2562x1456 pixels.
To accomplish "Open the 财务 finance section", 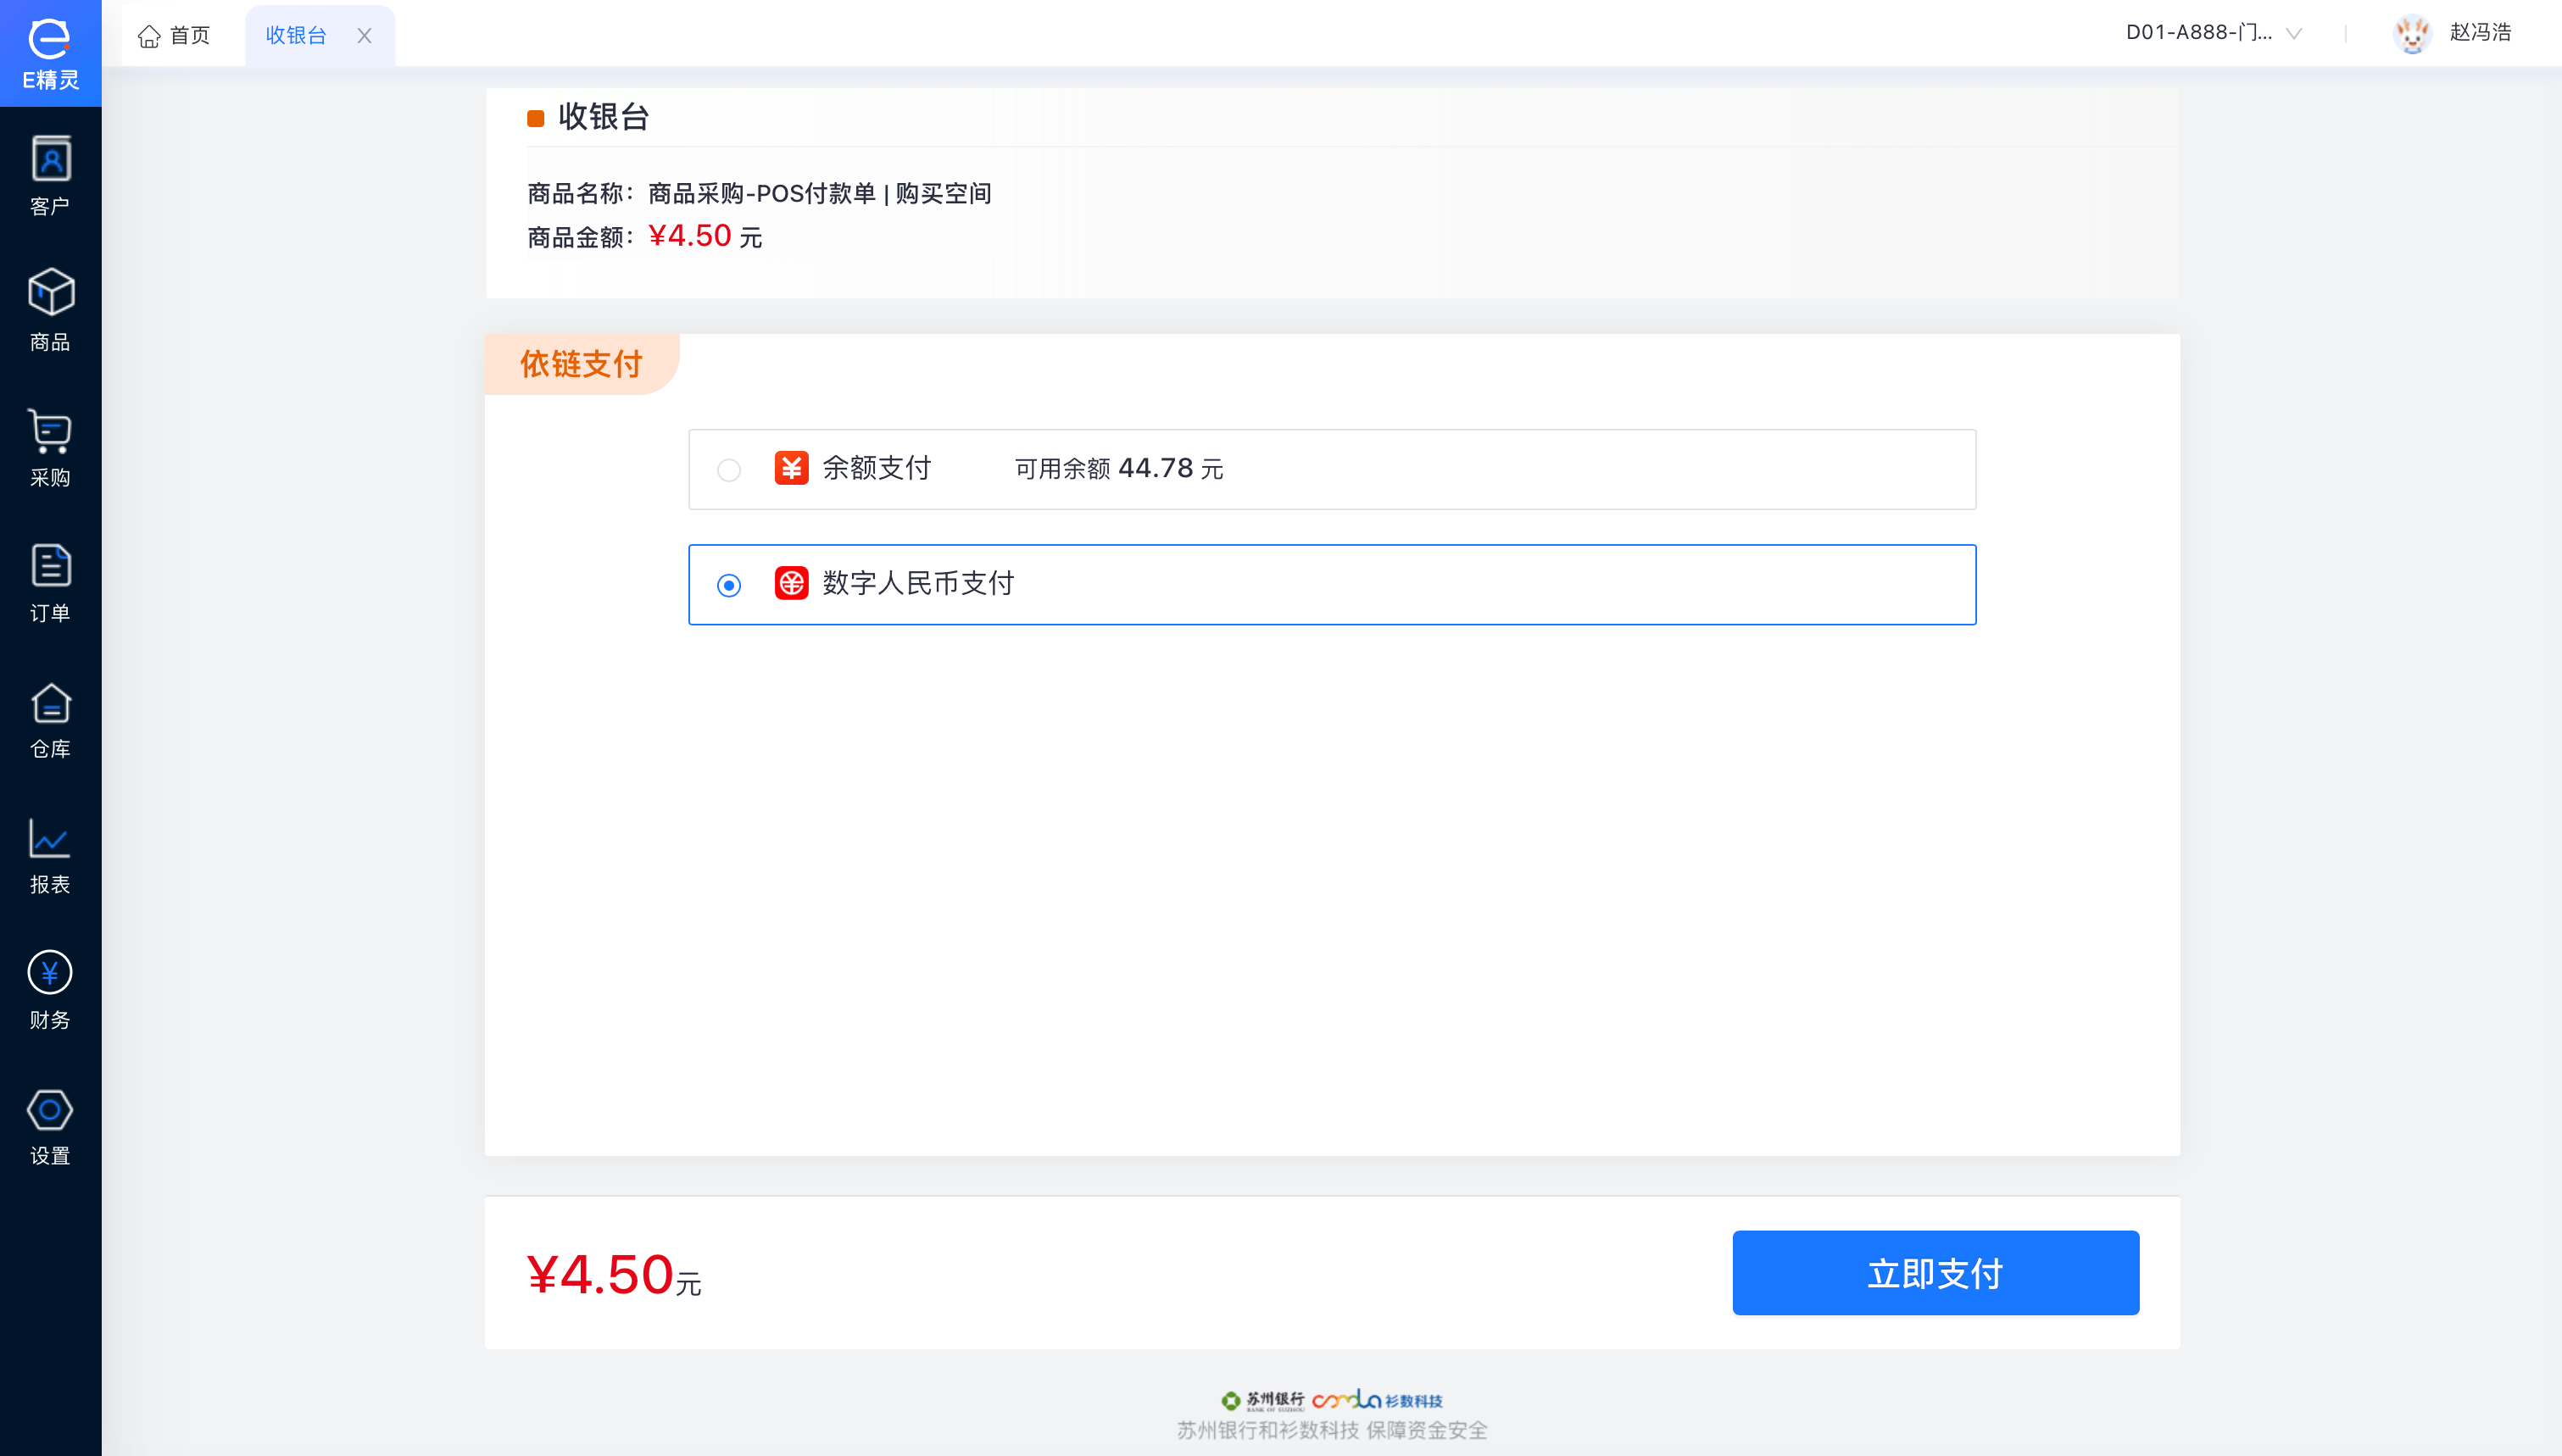I will pos(50,990).
